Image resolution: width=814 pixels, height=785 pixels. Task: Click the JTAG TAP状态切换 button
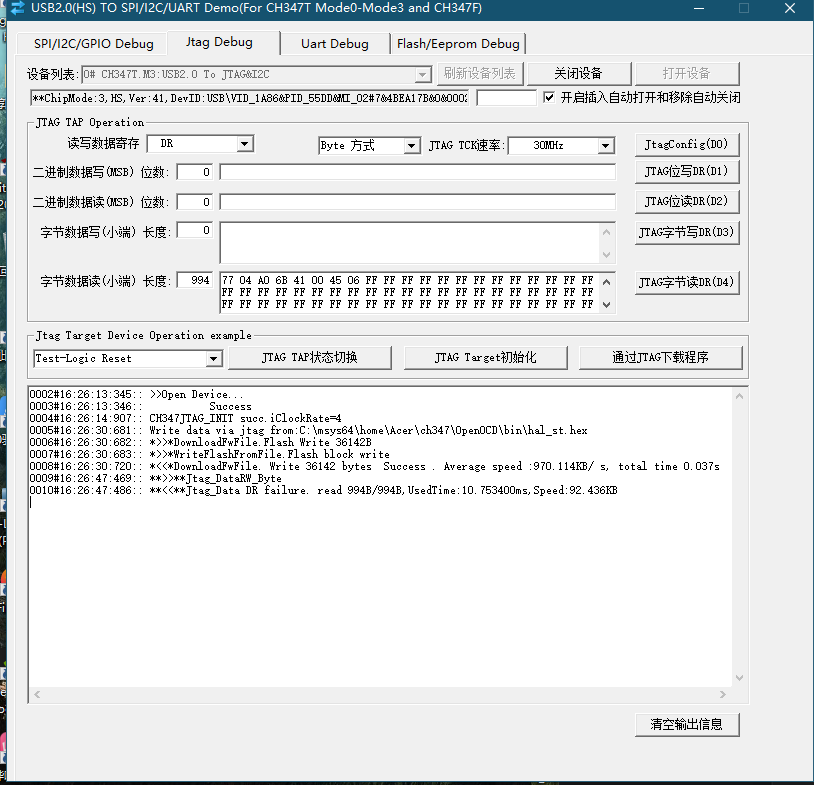coord(309,357)
